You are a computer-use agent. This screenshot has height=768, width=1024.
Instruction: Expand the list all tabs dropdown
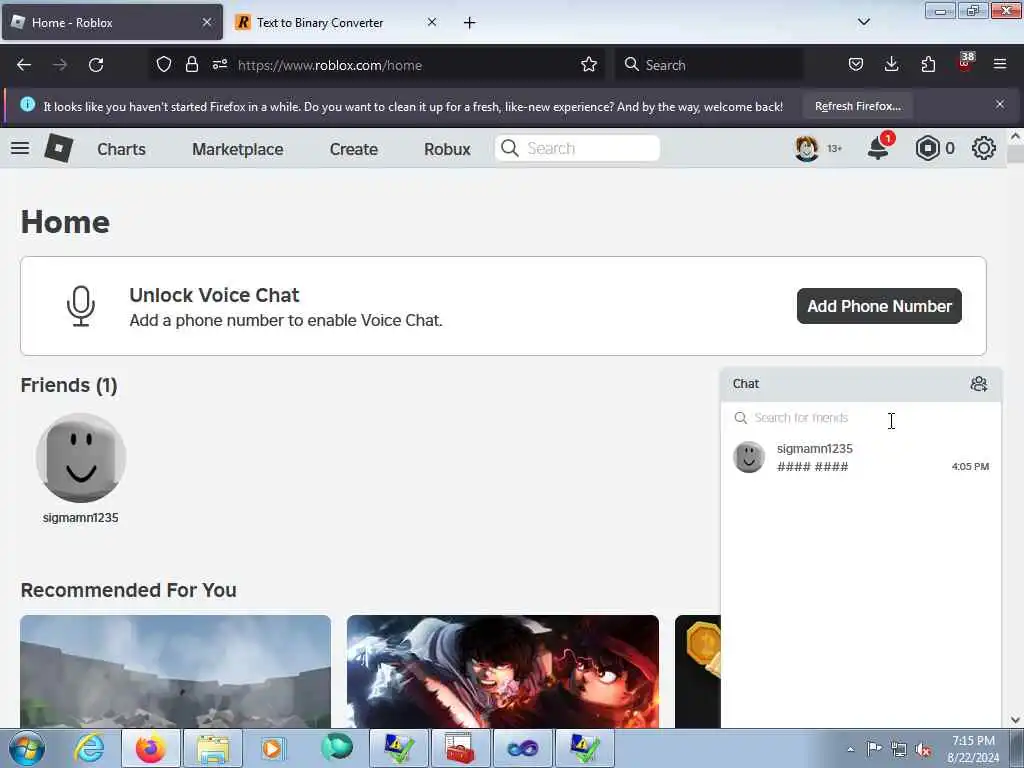point(864,22)
